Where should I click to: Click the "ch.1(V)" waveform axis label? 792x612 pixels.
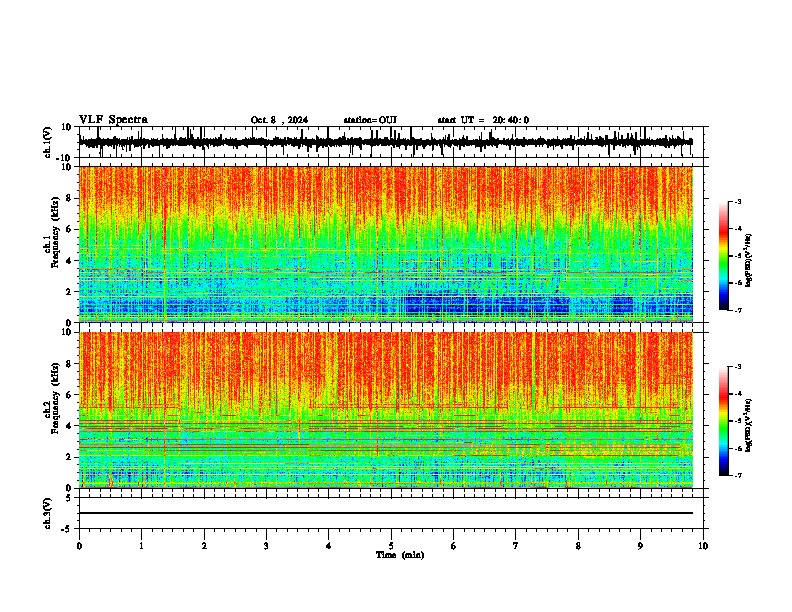[48, 142]
